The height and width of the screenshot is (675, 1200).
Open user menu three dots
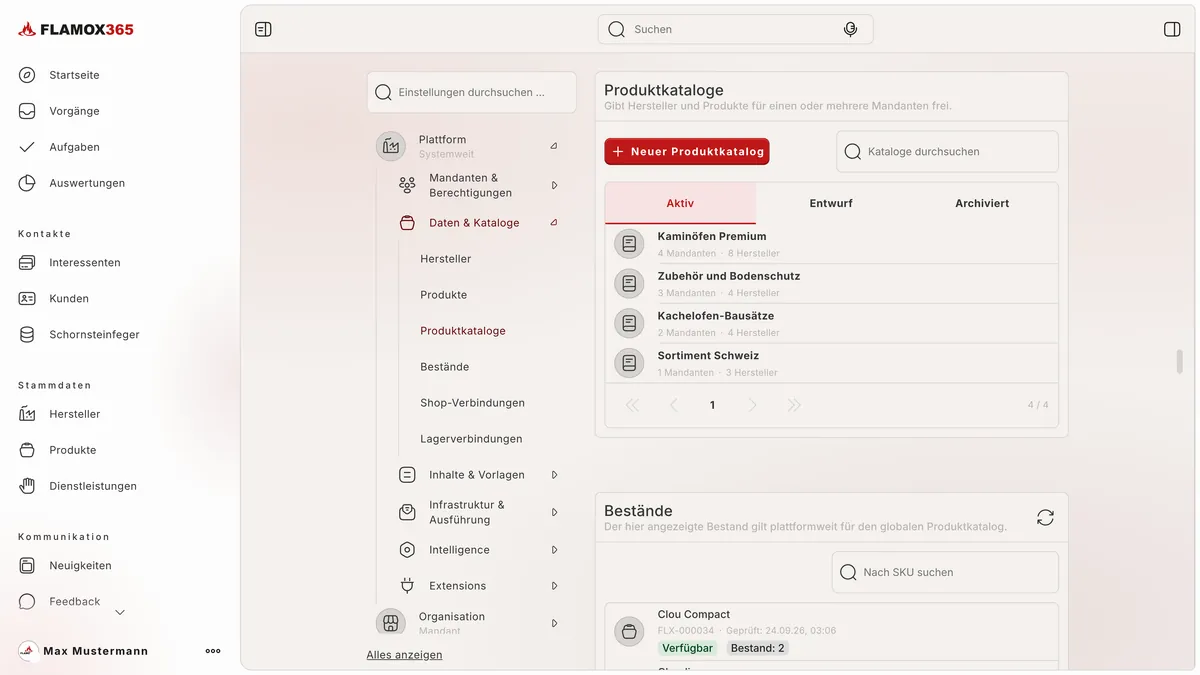[x=213, y=651]
